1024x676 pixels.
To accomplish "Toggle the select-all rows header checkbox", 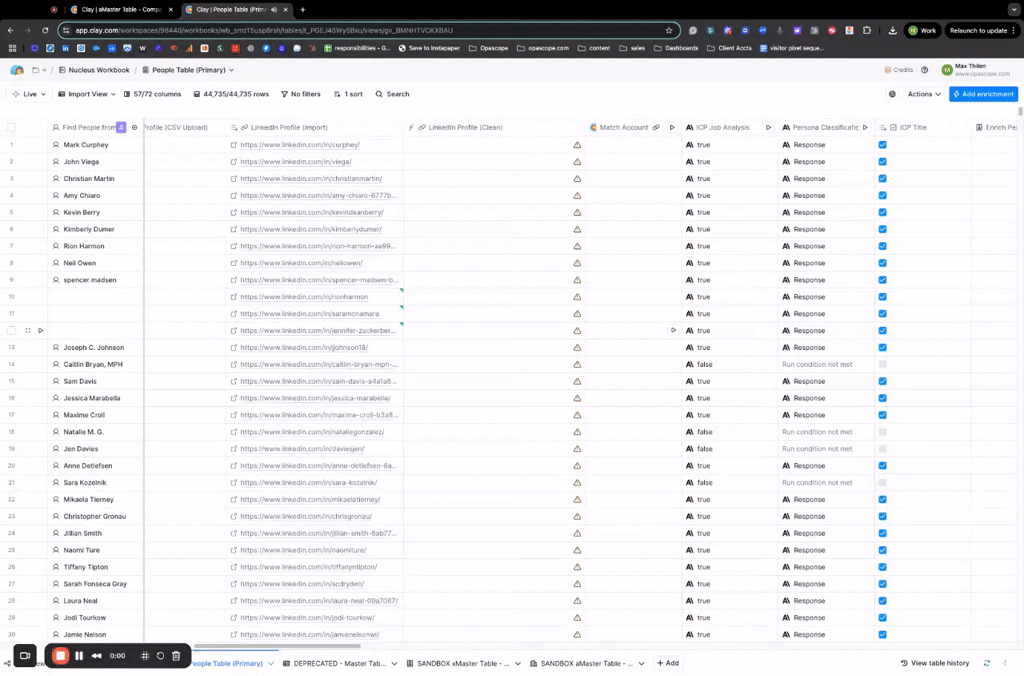I will 12,128.
